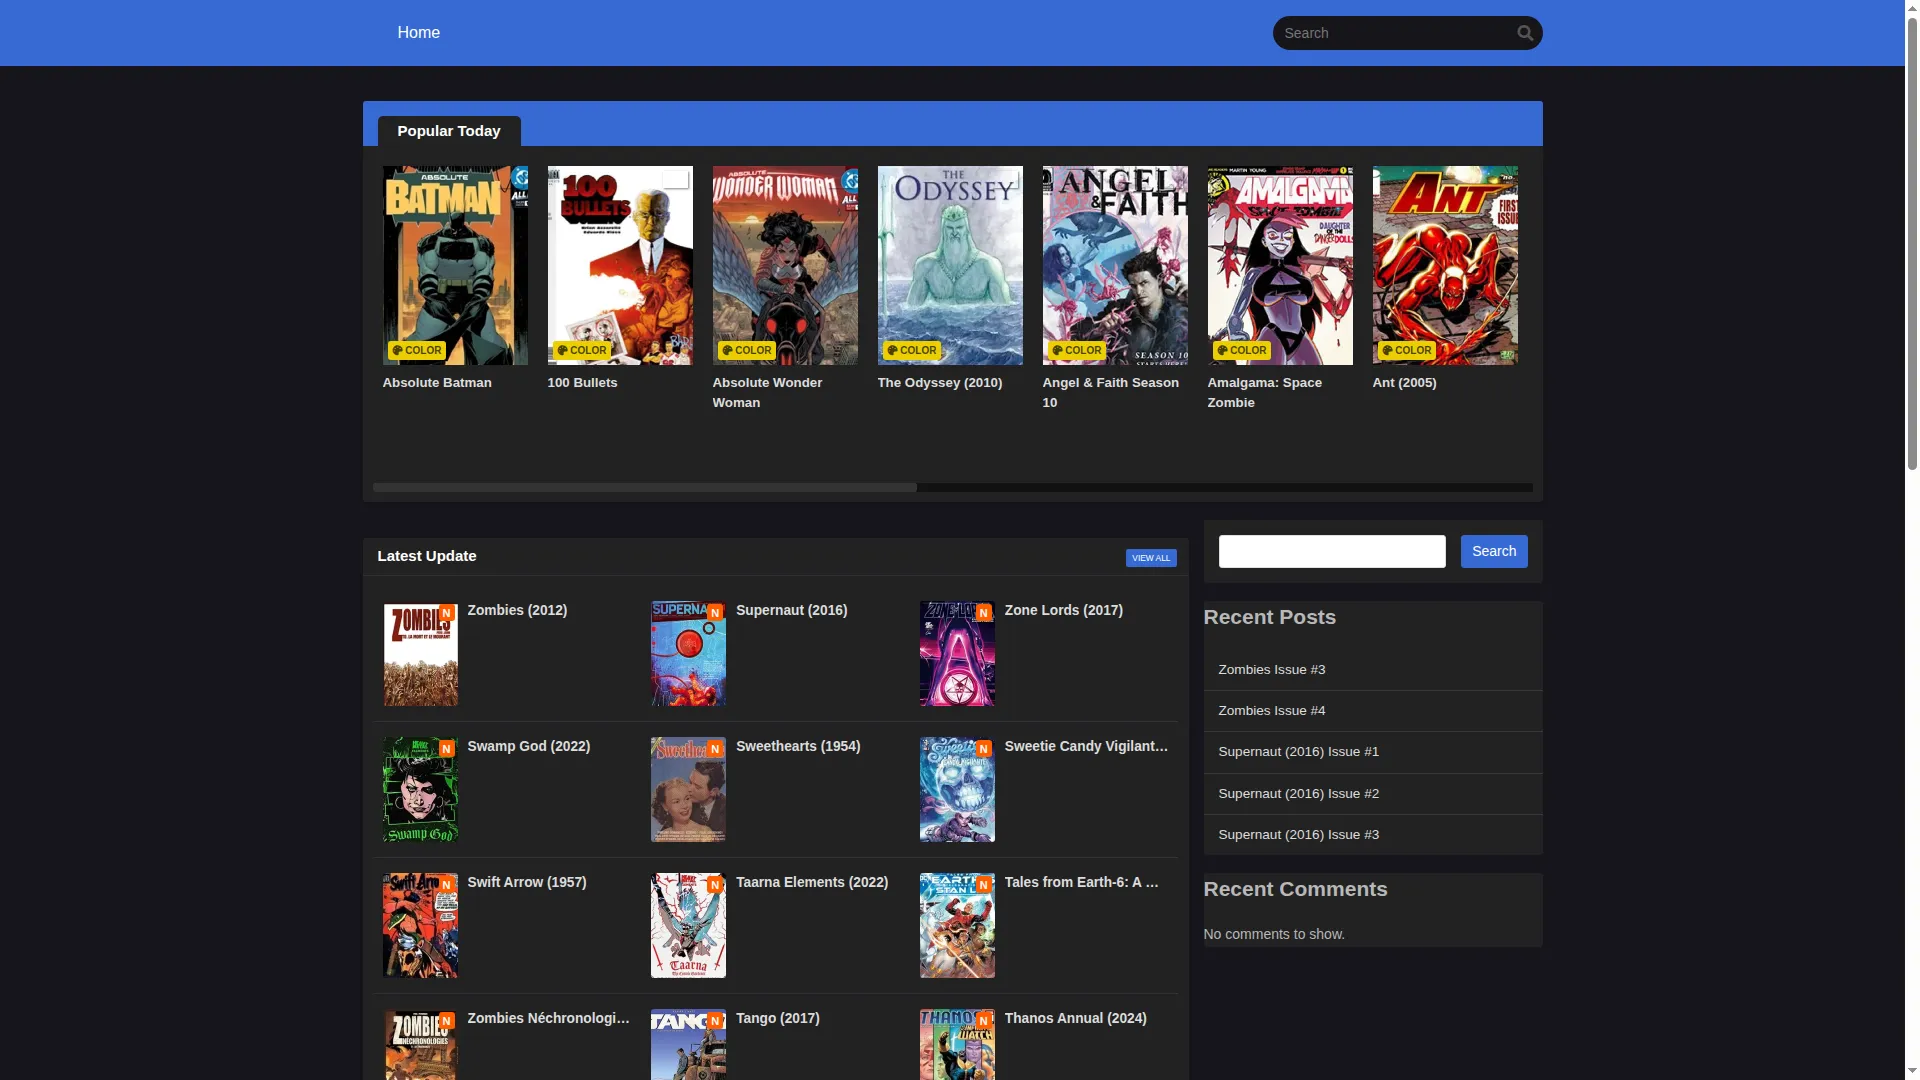Open Sweethearts (1954) cover thumbnail

[688, 790]
